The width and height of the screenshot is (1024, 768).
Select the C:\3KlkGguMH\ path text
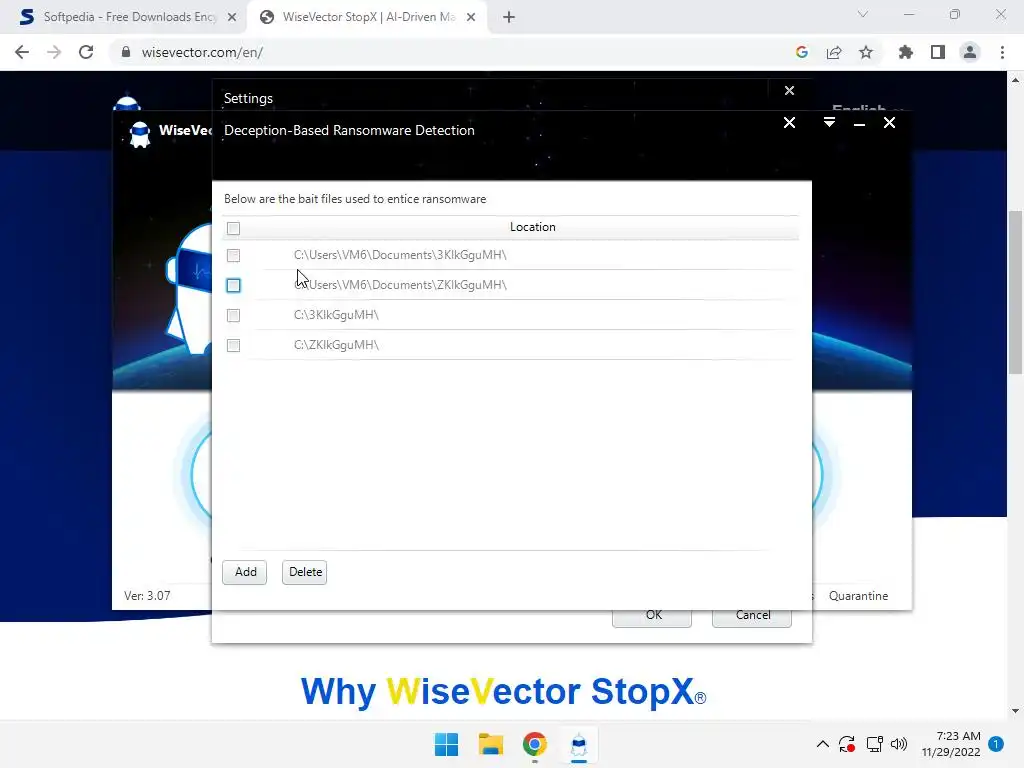[336, 315]
